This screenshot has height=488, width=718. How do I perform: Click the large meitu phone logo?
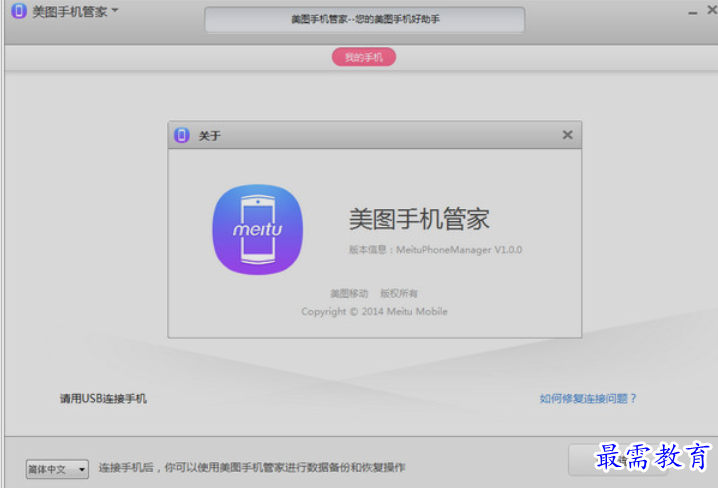tap(258, 229)
